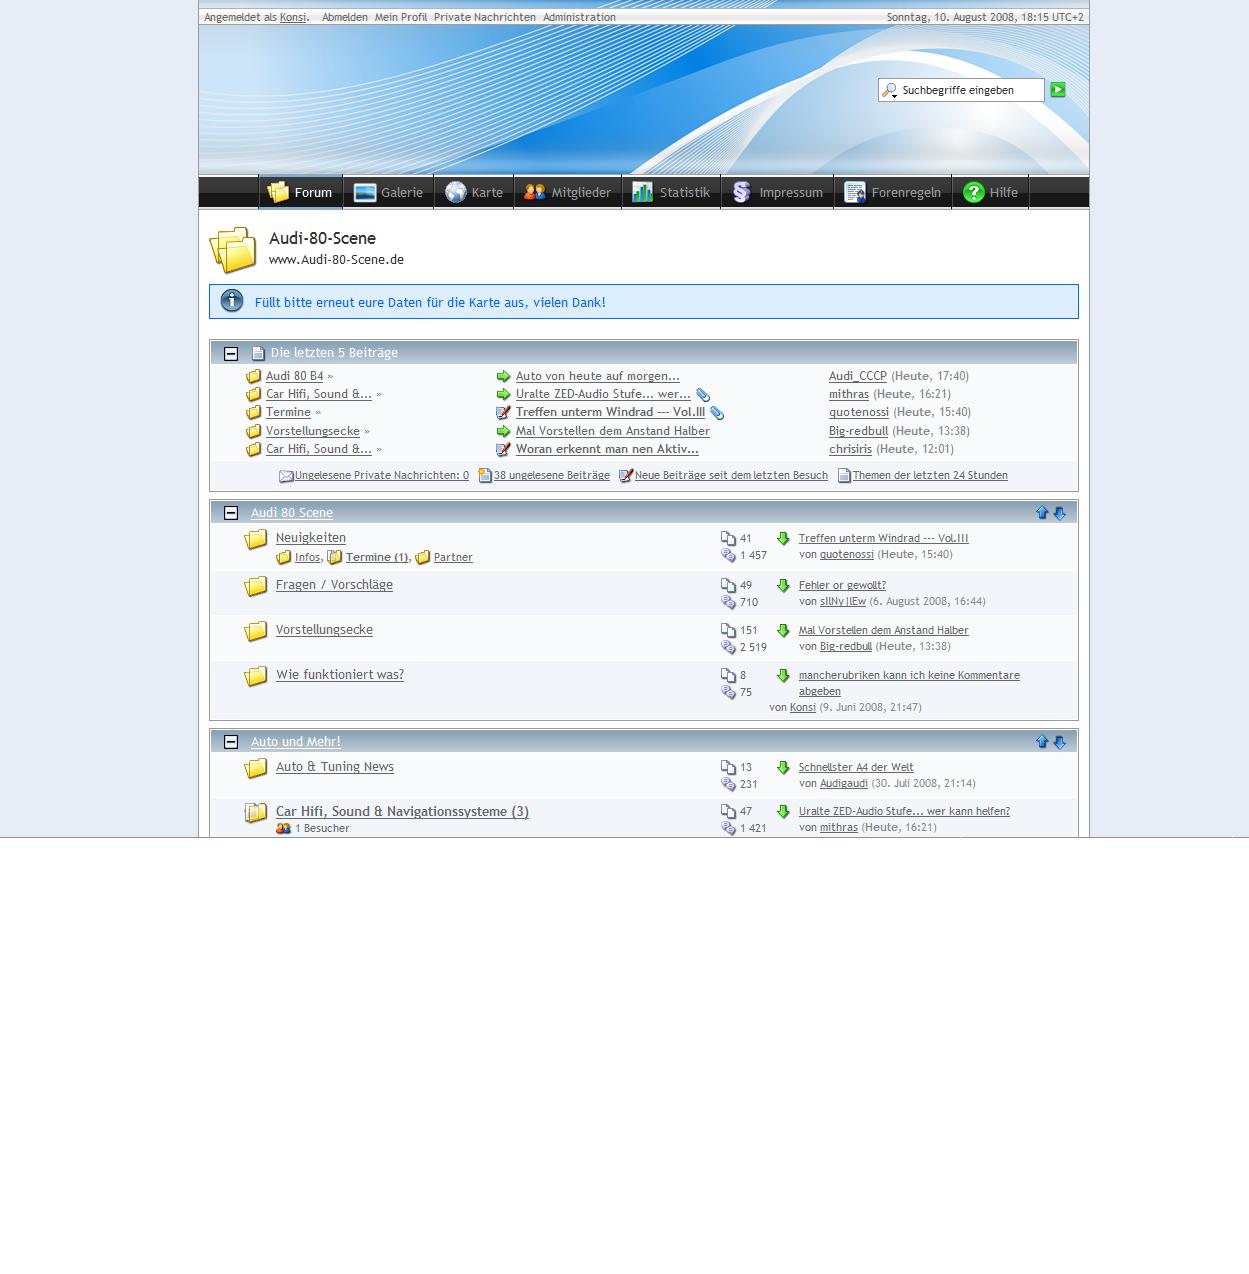Click blue up arrow in Audi 80 Scene header
Screen dimensions: 1249x1274
[x=1042, y=513]
